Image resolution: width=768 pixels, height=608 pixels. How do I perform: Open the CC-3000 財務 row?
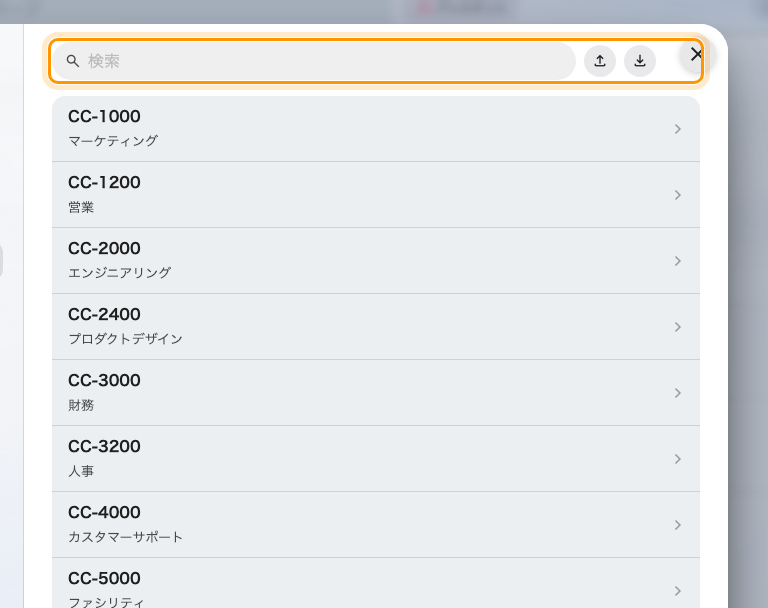click(x=376, y=392)
